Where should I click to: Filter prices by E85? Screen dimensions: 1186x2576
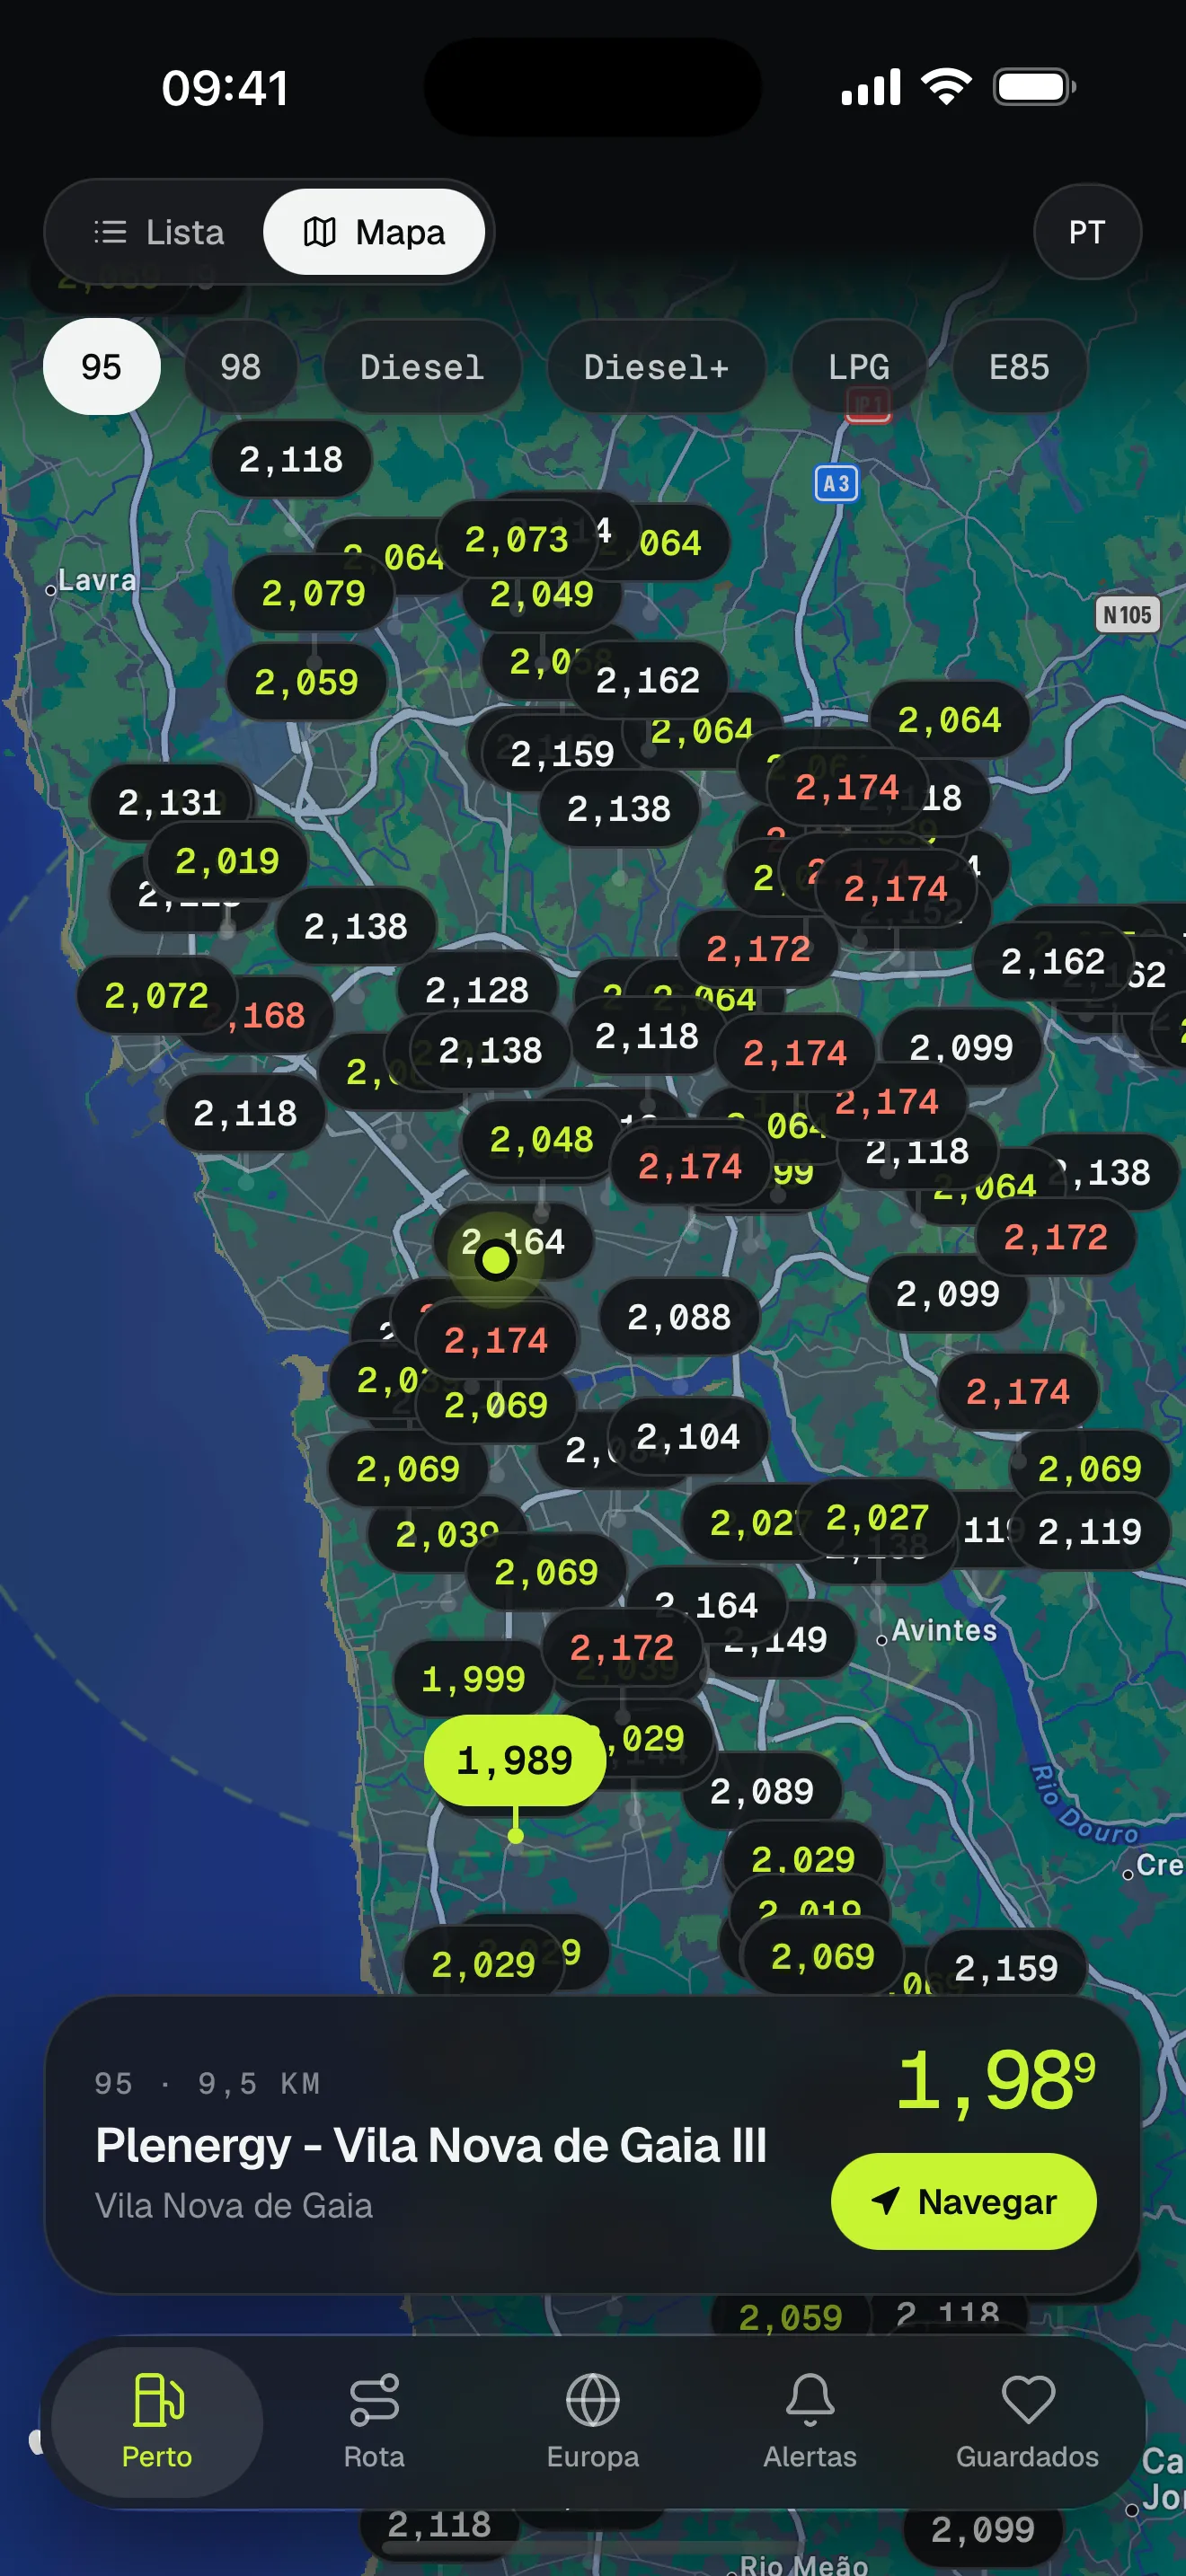click(x=1019, y=367)
